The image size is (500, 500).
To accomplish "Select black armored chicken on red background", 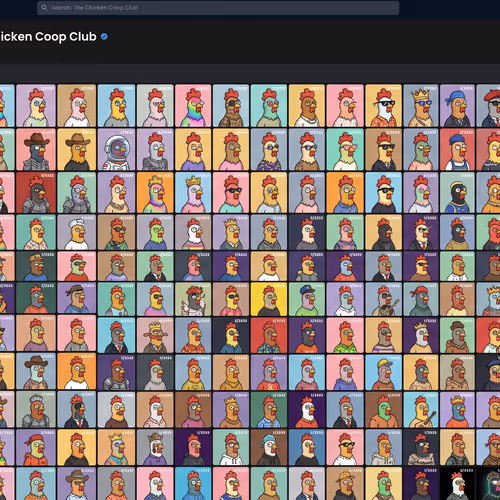I will point(36,192).
